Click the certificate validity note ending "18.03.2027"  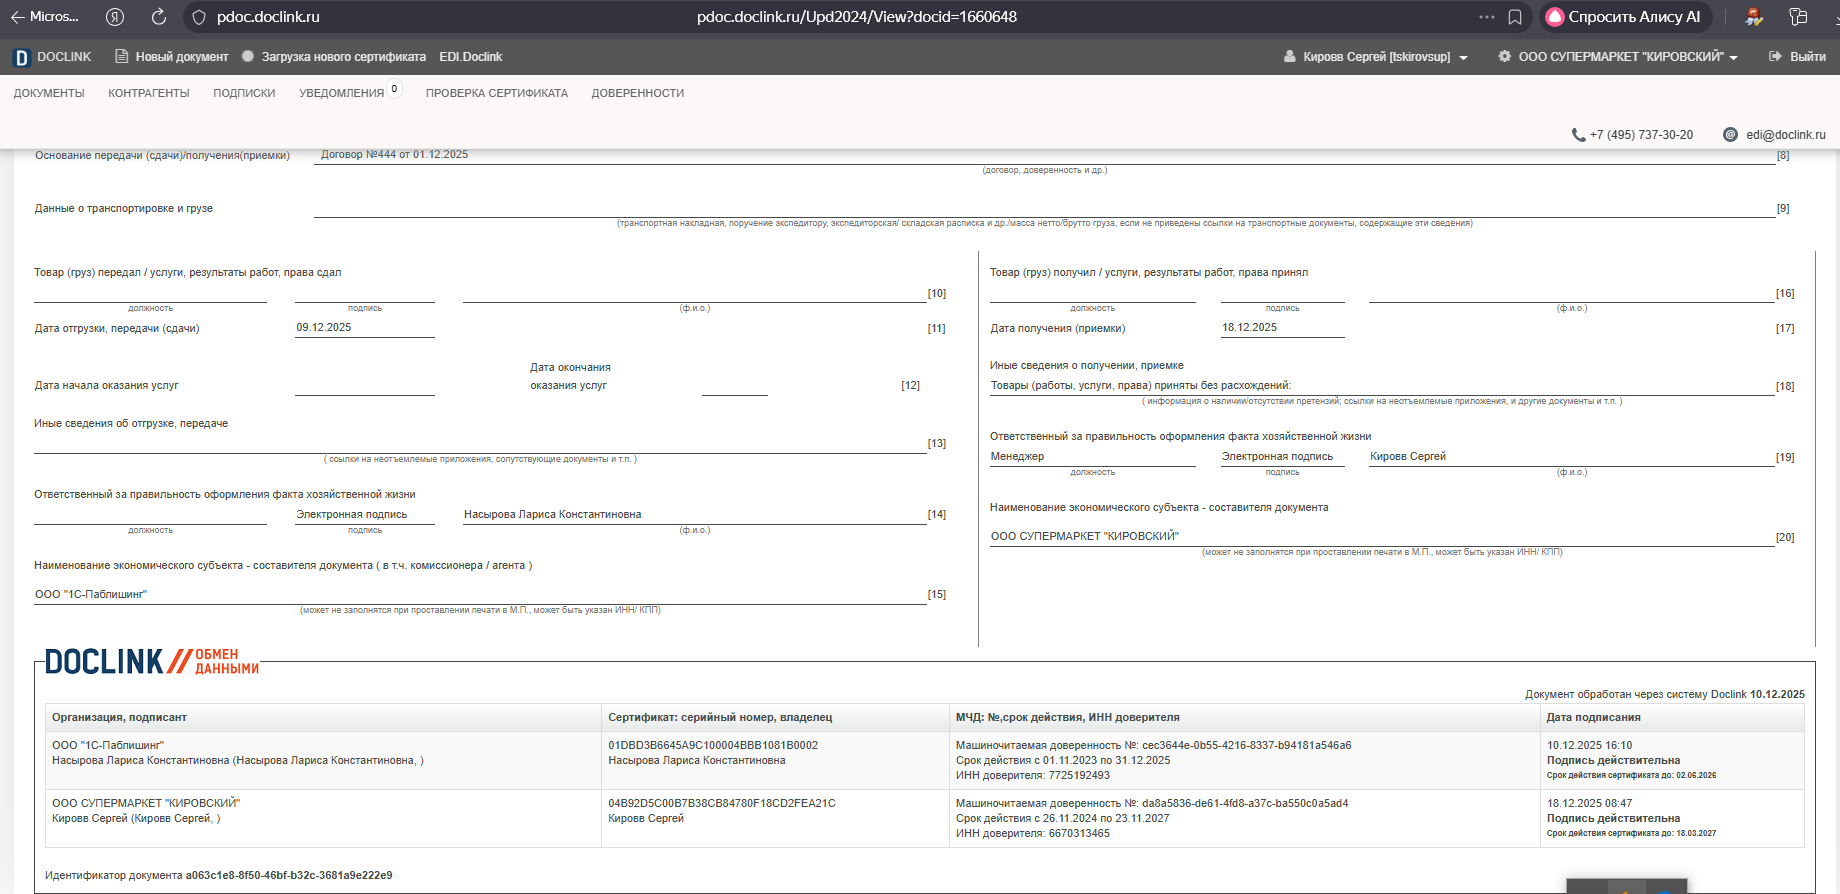pos(1632,834)
